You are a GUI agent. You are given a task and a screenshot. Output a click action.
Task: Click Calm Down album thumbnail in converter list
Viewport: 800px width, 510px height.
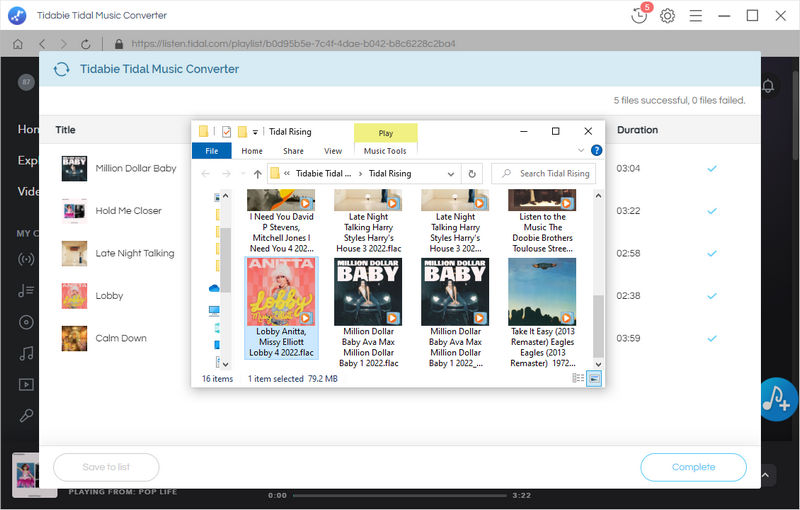pos(74,338)
